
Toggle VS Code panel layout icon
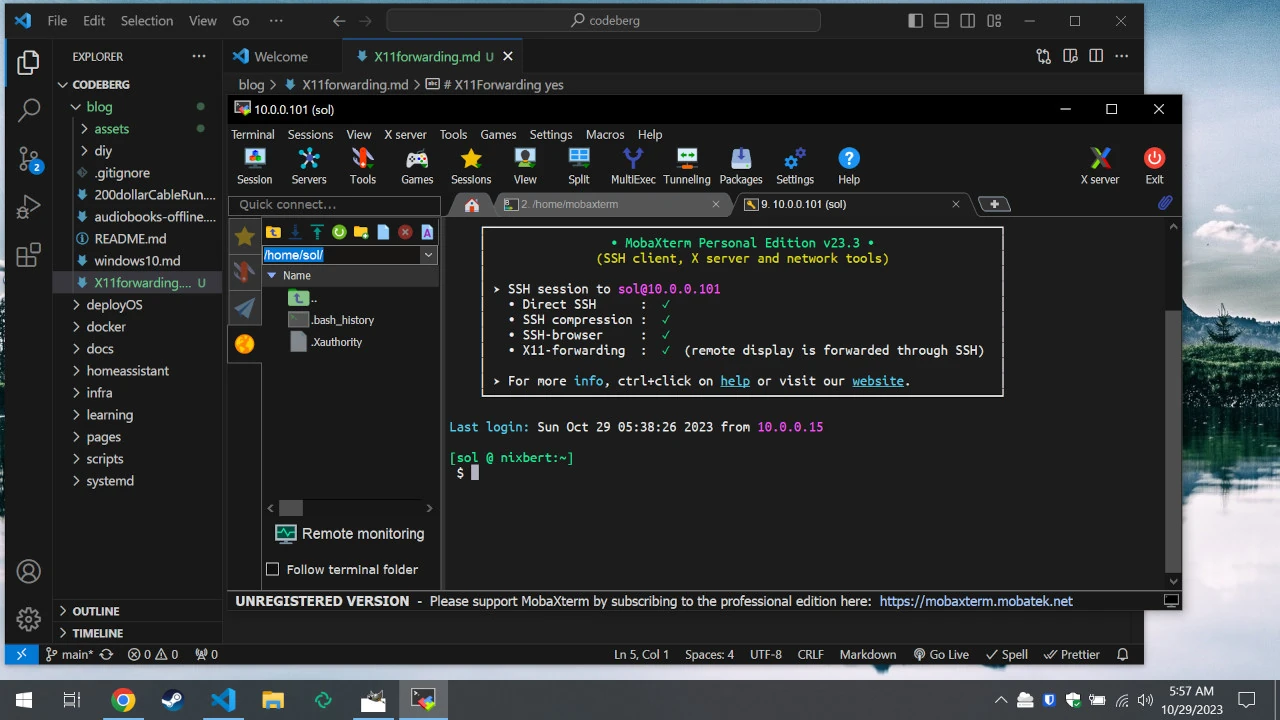pos(941,21)
